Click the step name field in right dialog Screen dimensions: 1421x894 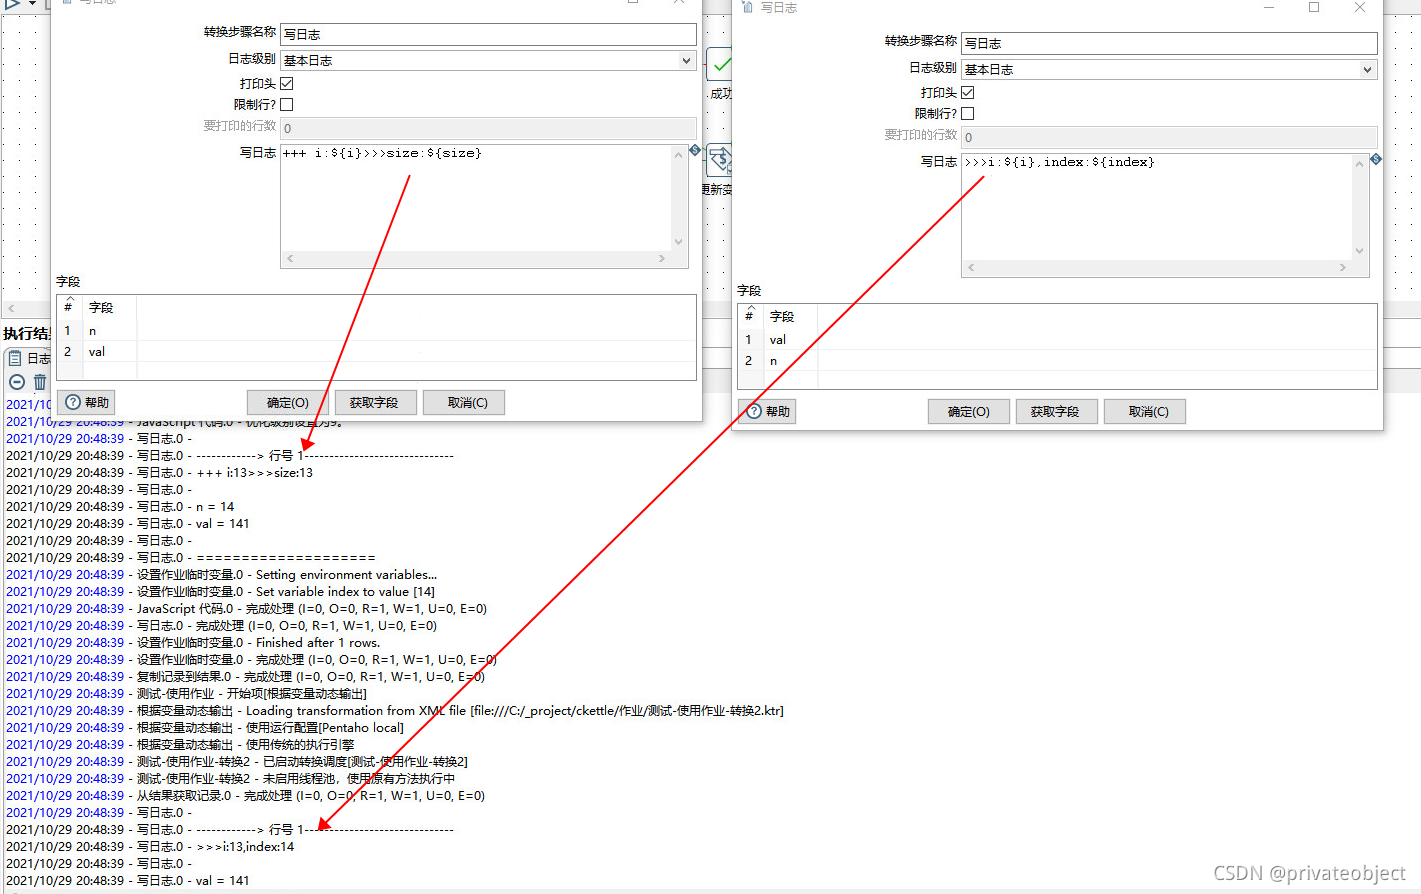1169,43
